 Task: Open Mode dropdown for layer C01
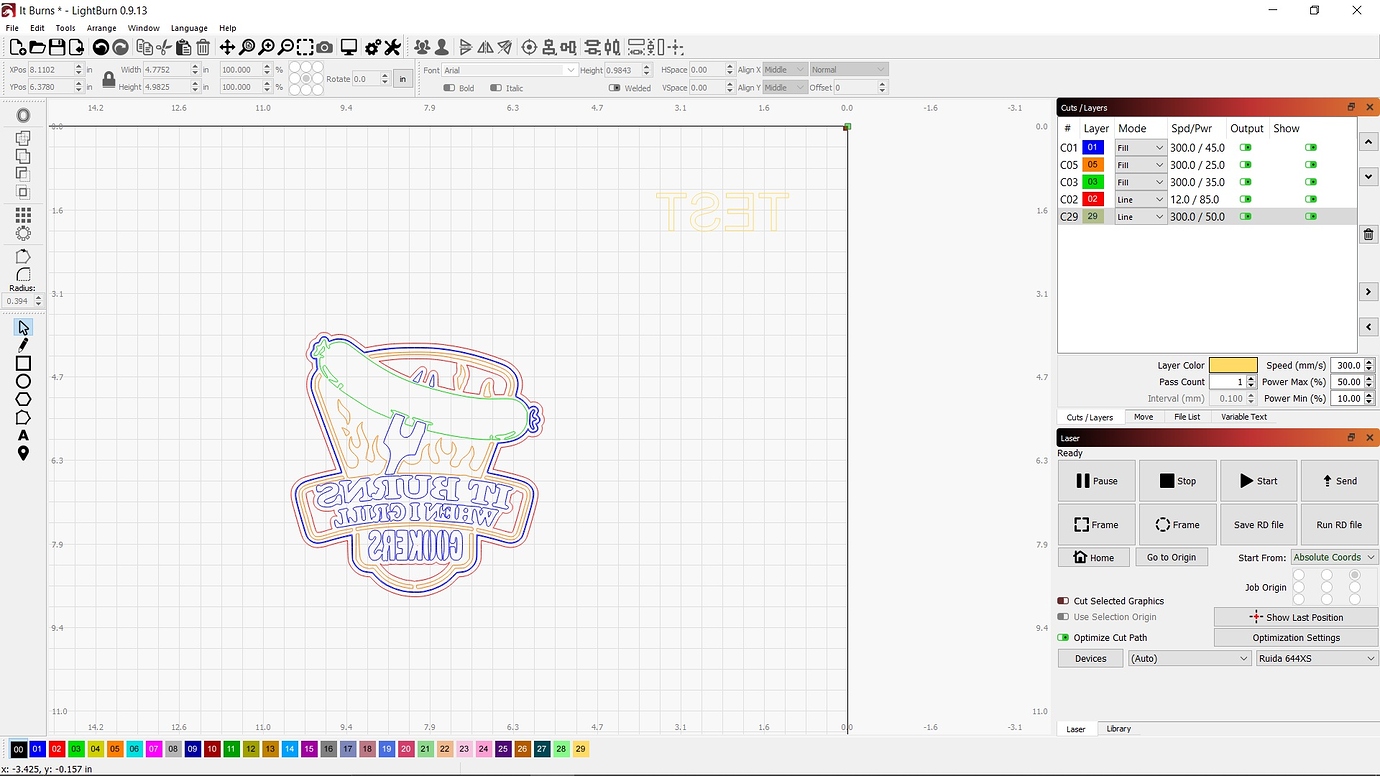tap(1140, 147)
